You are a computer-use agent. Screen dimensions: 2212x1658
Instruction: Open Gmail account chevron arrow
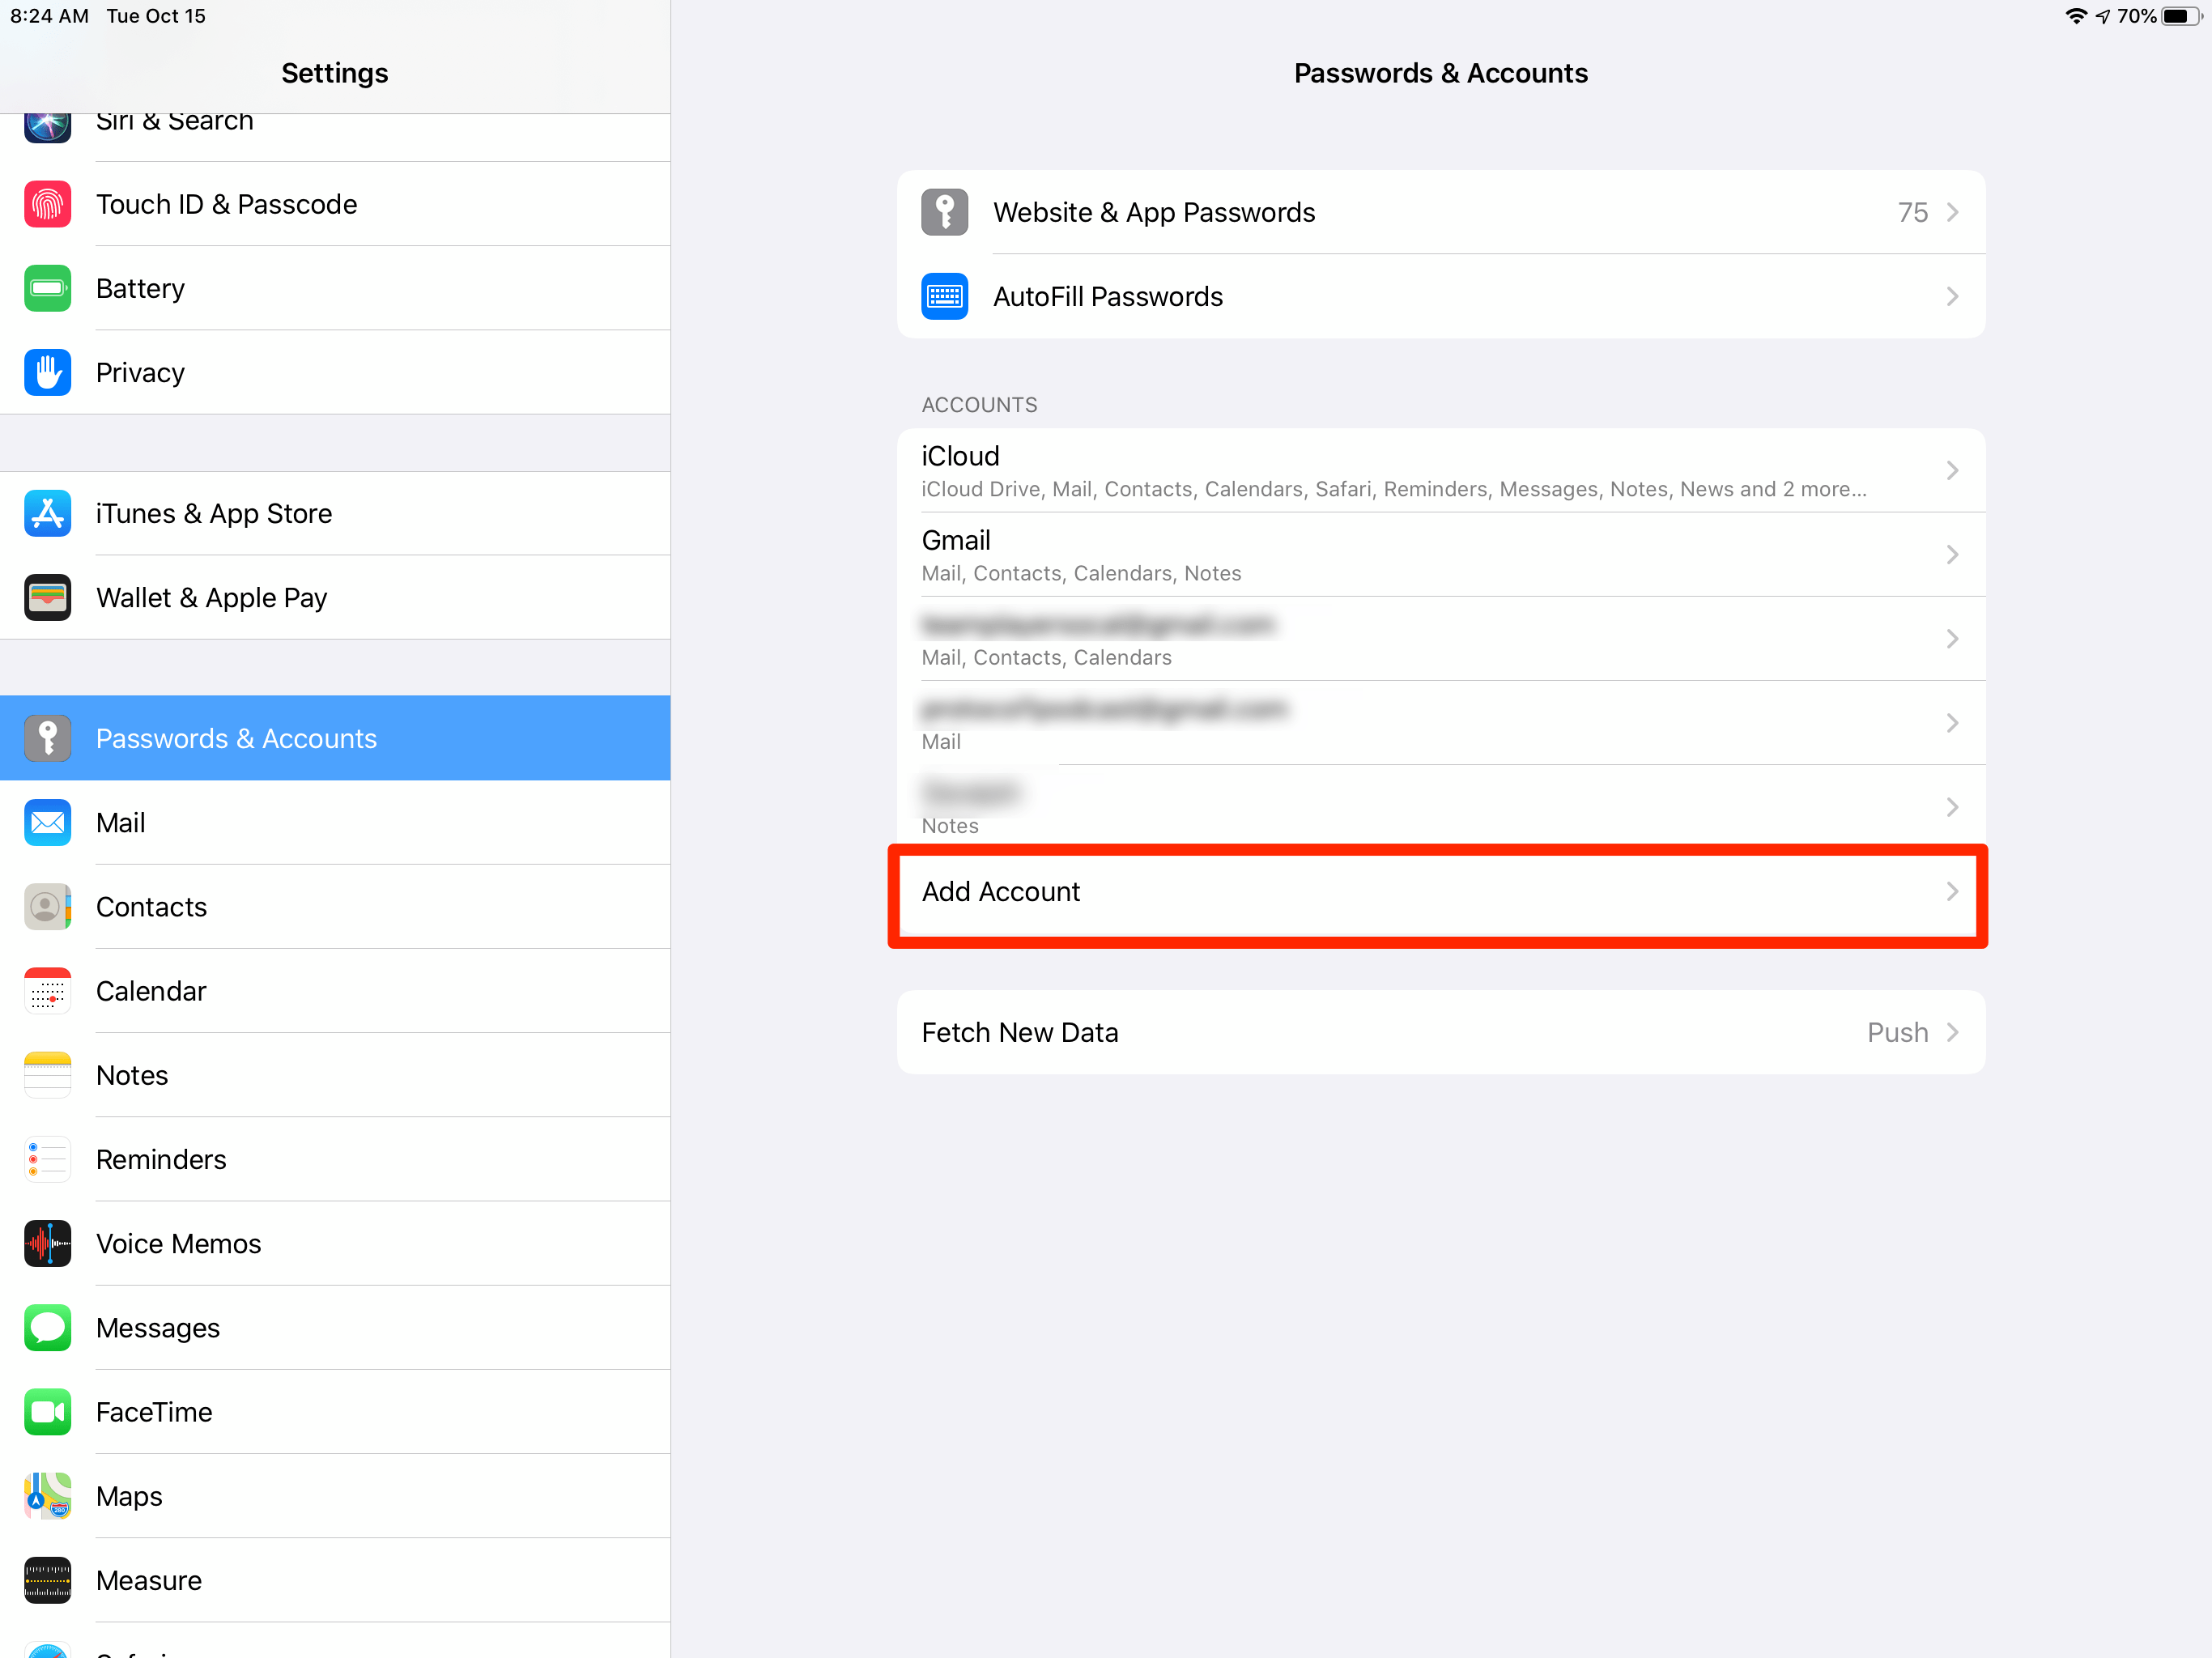[1951, 554]
